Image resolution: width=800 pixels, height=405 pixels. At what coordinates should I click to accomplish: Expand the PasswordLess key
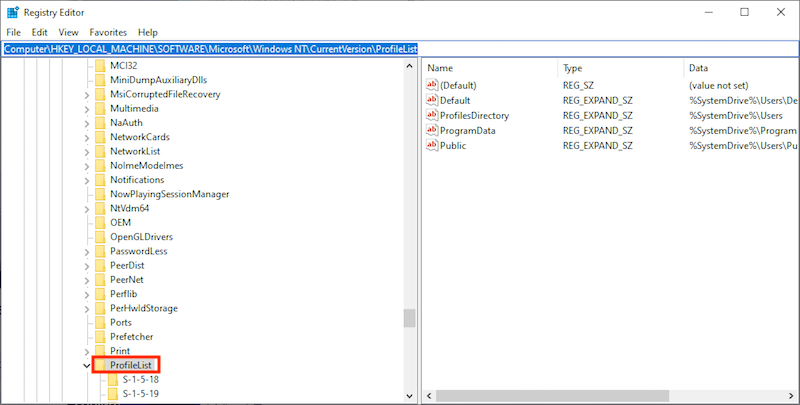coord(87,252)
